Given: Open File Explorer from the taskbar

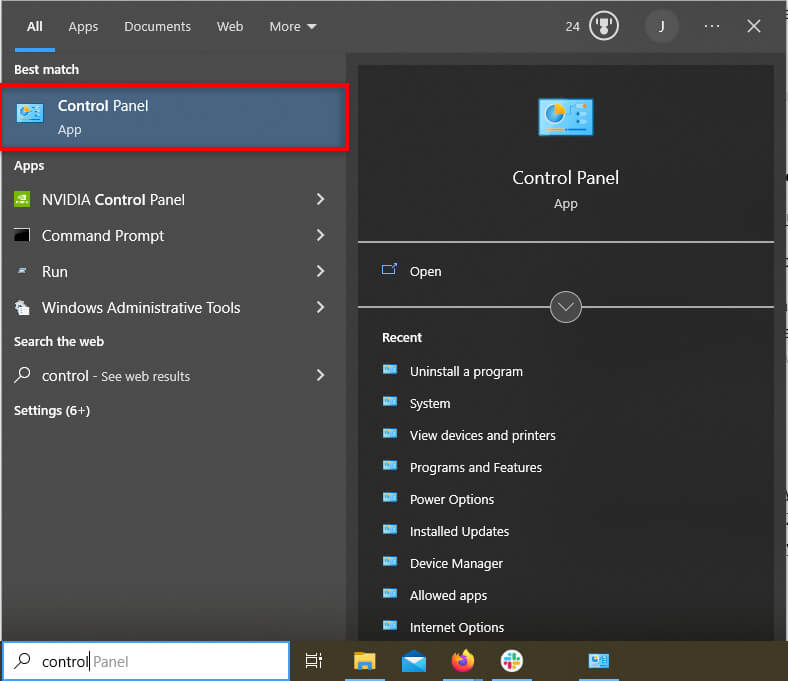Looking at the screenshot, I should coord(364,661).
